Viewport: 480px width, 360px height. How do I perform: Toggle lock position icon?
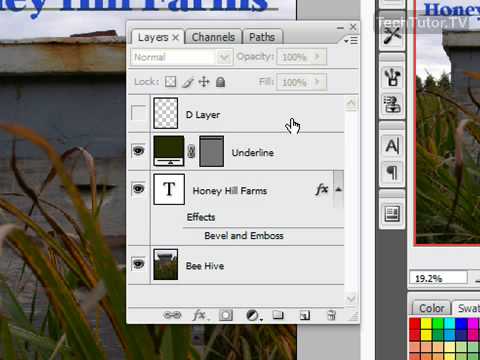(204, 82)
